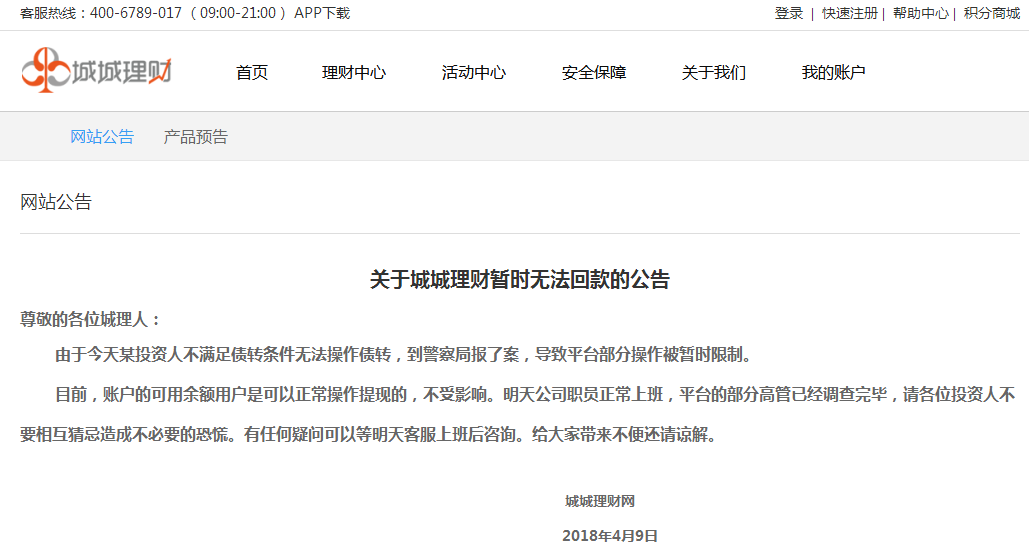
Task: Go to 活动中心 menu item
Action: tap(474, 72)
